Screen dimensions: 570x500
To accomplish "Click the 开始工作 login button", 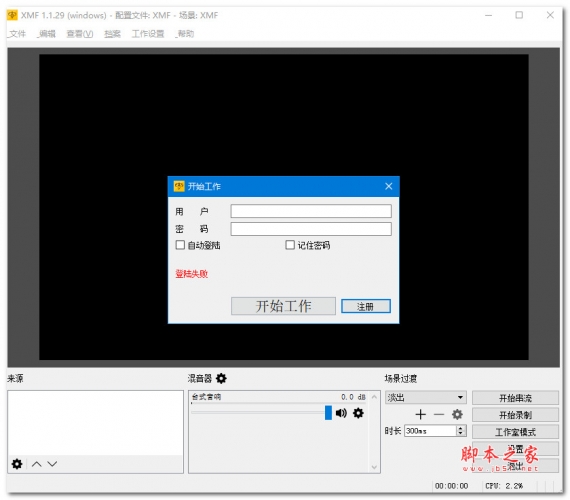I will (283, 306).
